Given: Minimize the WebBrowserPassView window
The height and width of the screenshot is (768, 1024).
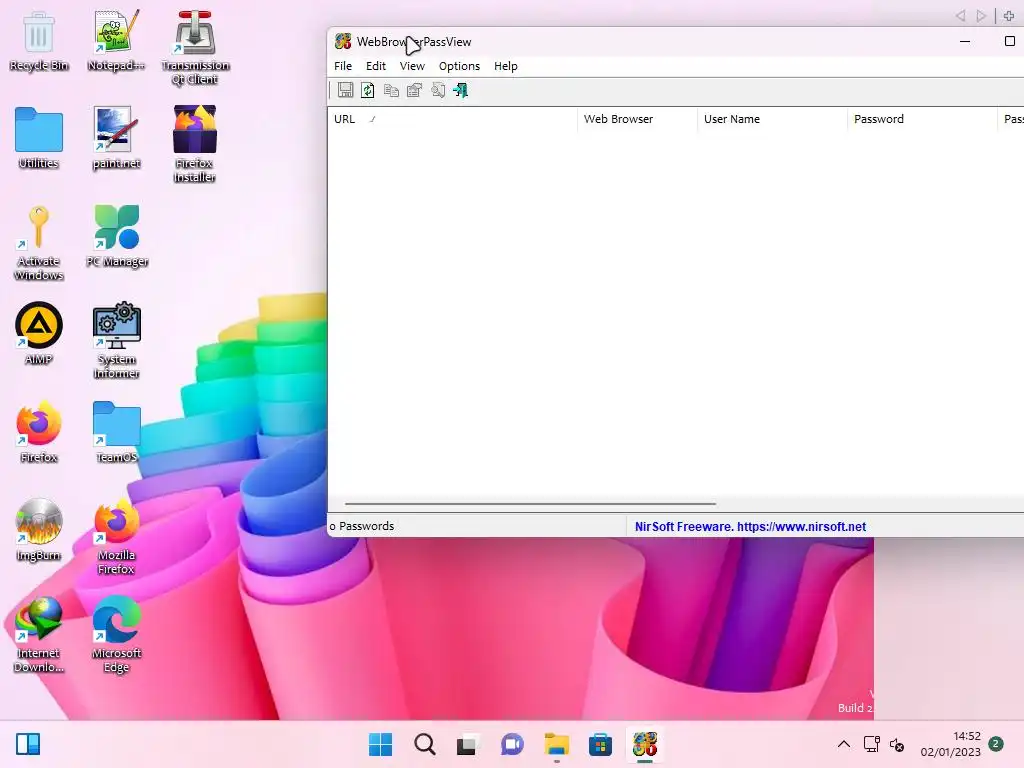Looking at the screenshot, I should tap(965, 41).
